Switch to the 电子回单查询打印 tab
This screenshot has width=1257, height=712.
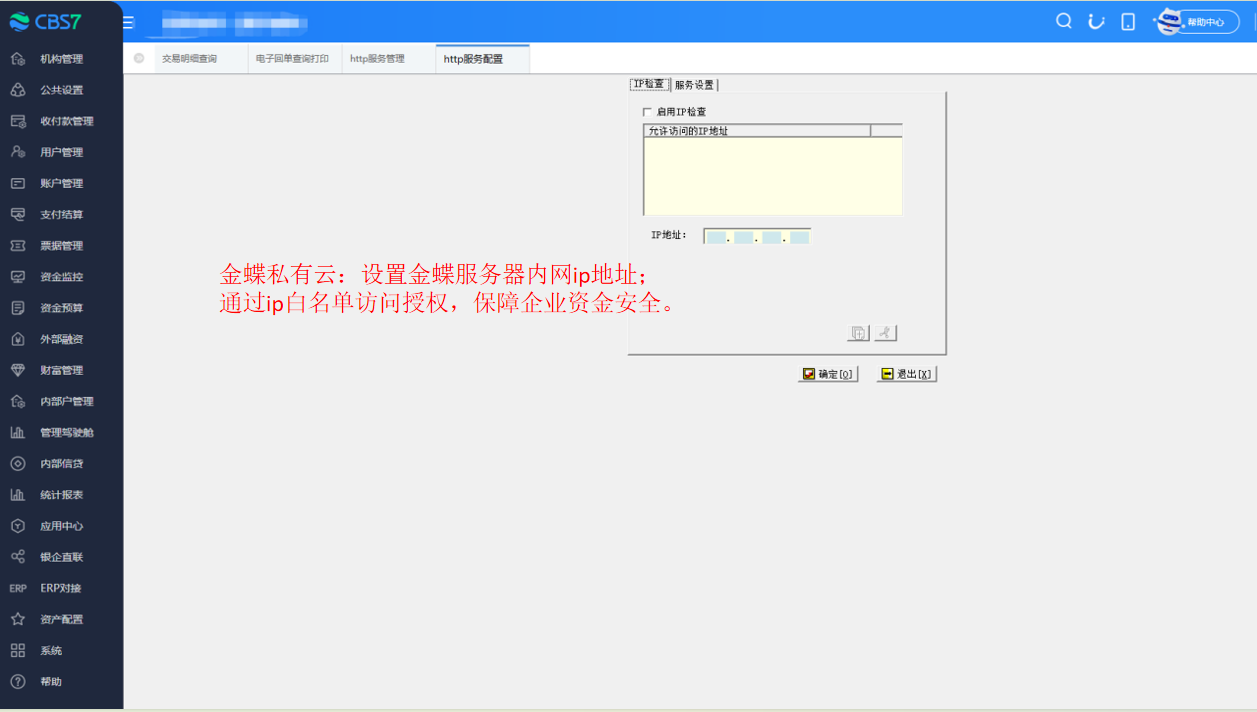coord(292,59)
